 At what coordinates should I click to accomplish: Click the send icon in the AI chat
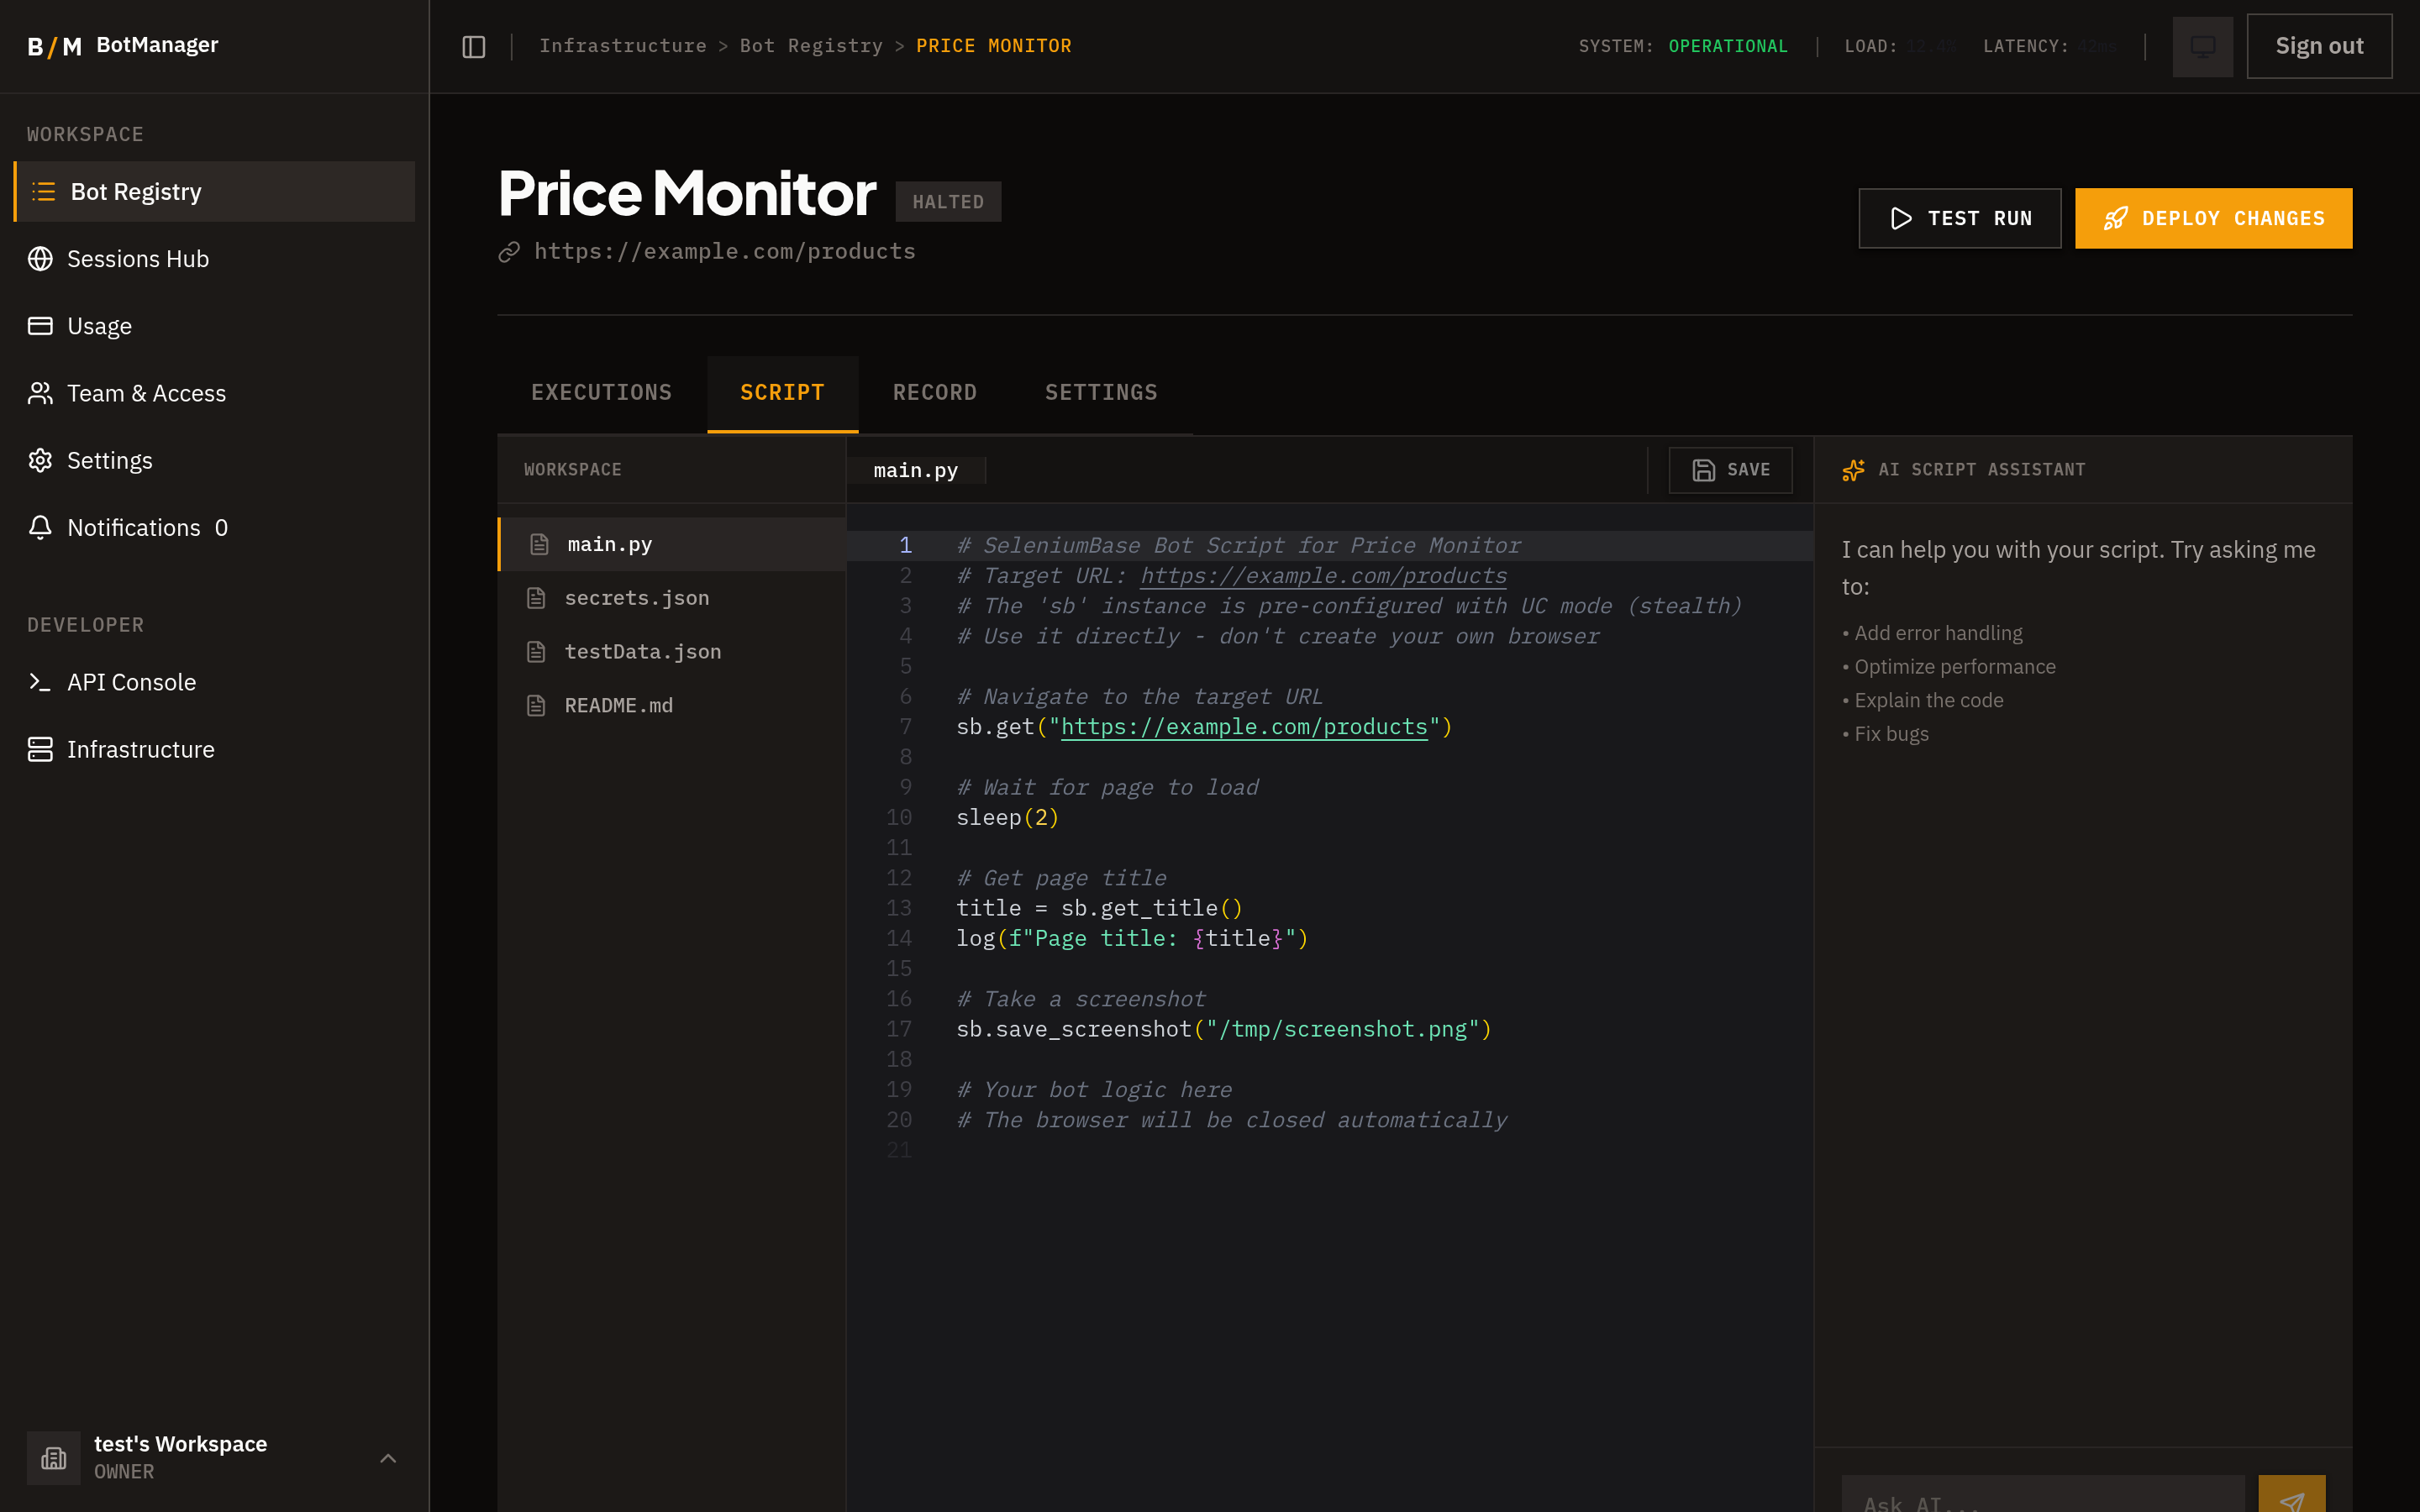click(2294, 1502)
